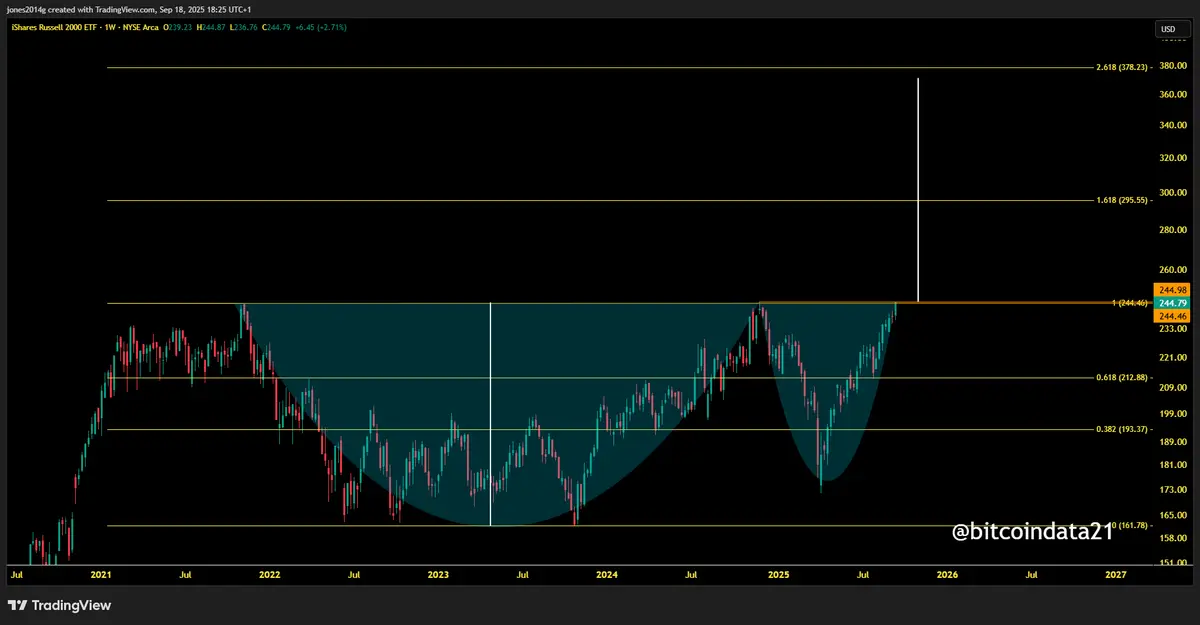Click the 280.00 price axis label

[x=1173, y=230]
